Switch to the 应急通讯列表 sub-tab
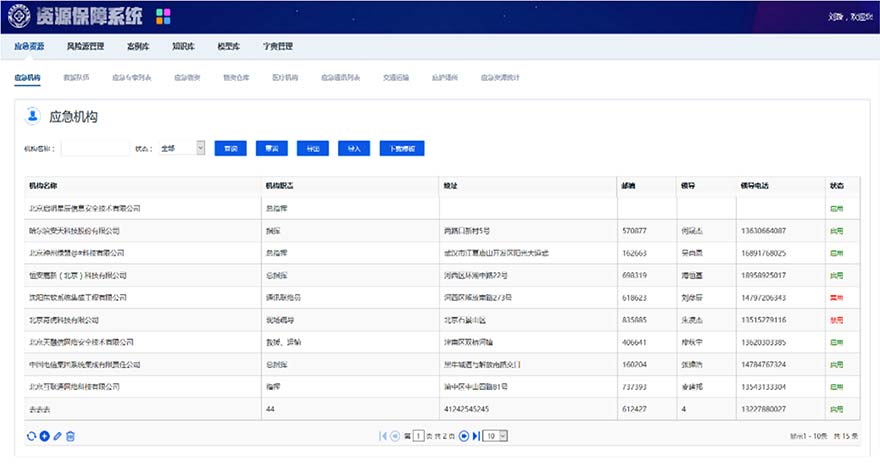This screenshot has height=465, width=880. 341,77
